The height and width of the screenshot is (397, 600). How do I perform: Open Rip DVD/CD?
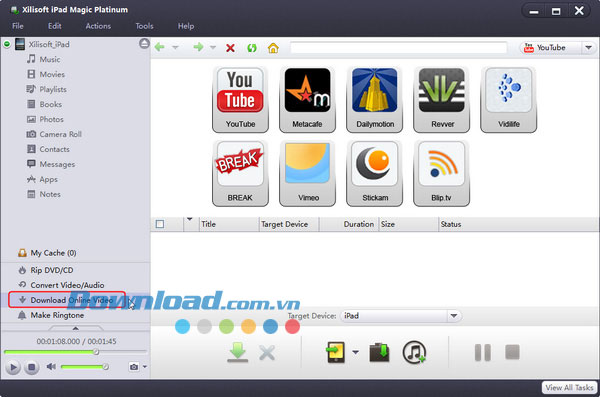pos(46,270)
